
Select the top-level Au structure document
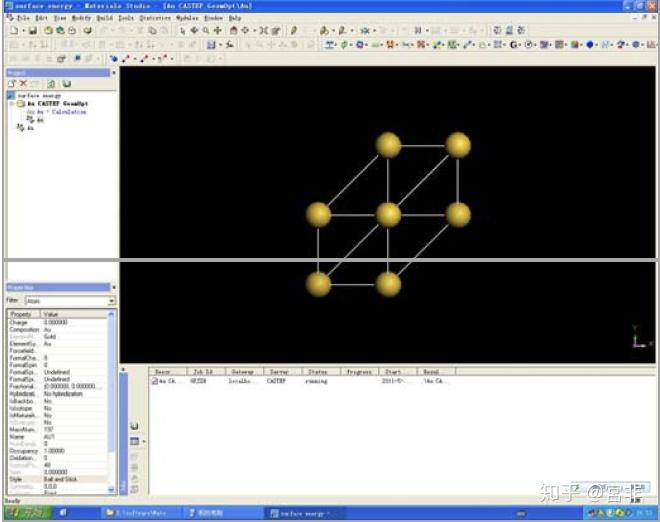(26, 128)
